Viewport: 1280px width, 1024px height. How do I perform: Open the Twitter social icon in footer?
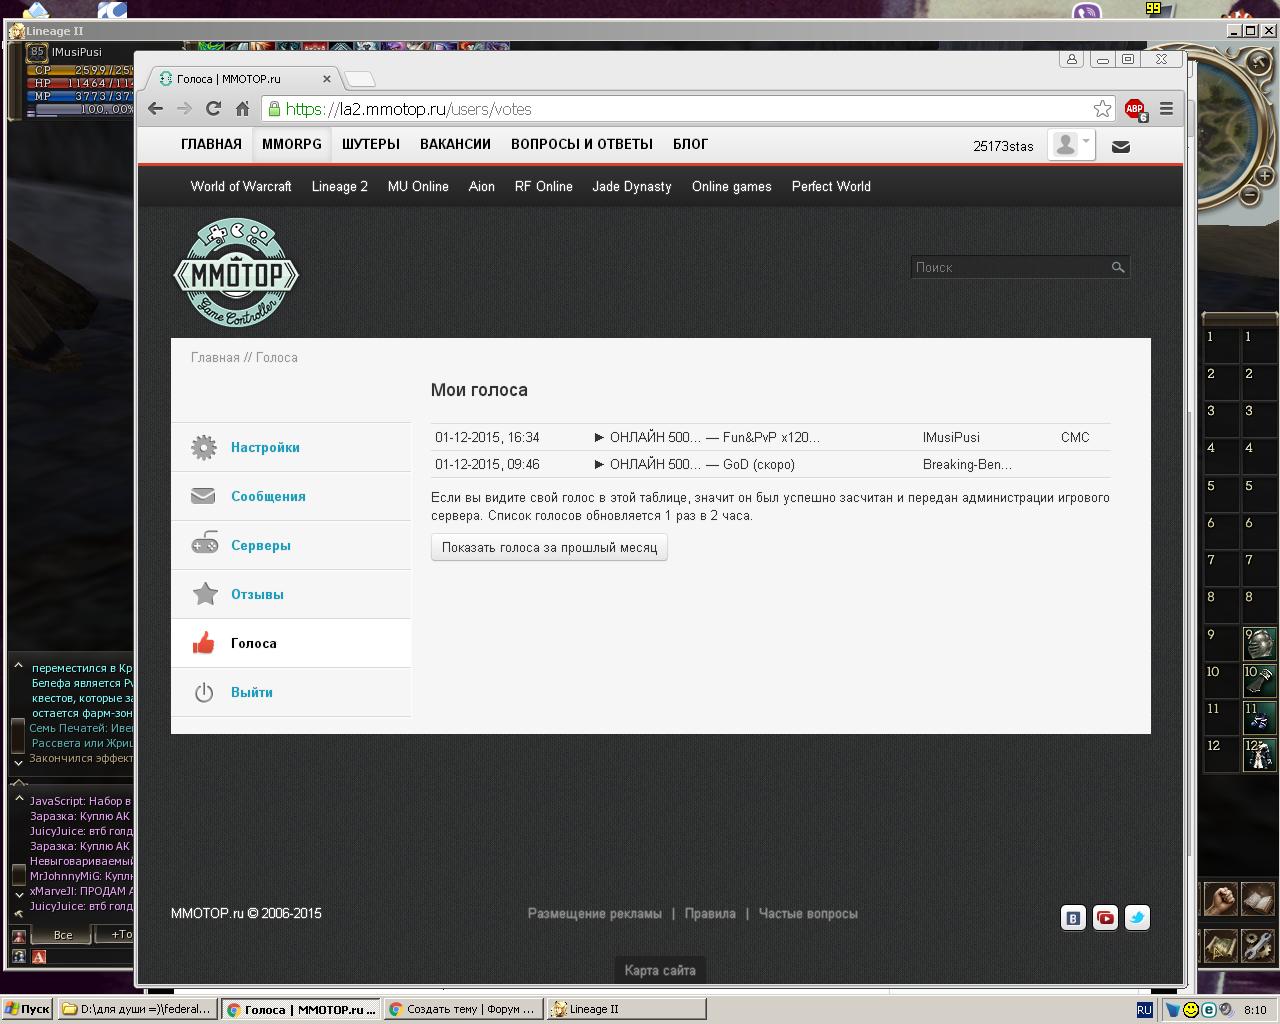pos(1137,918)
